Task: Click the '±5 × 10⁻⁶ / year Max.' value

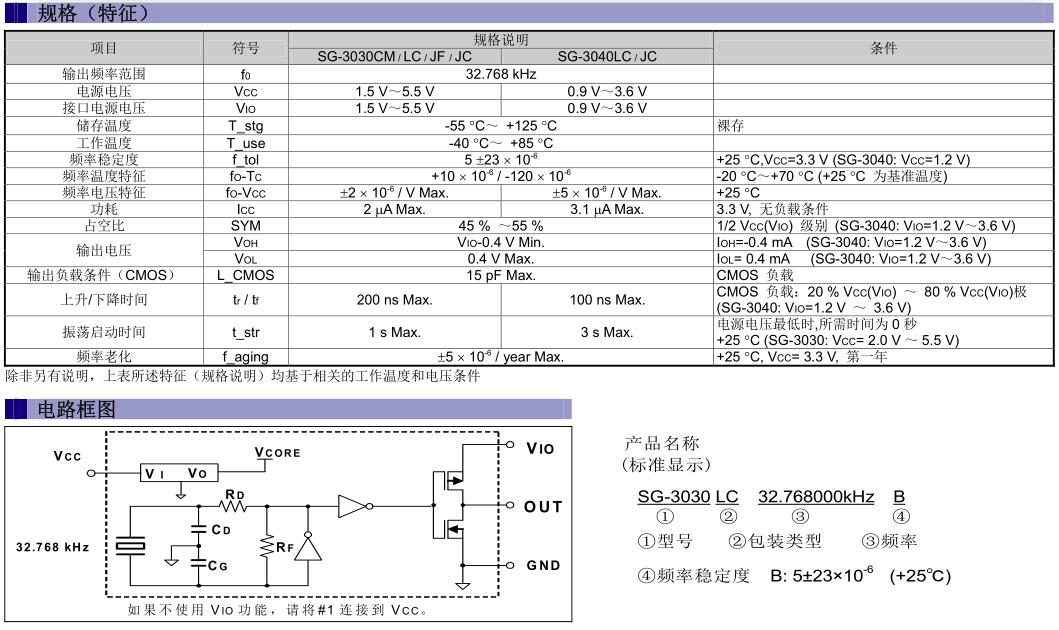Action: point(500,357)
